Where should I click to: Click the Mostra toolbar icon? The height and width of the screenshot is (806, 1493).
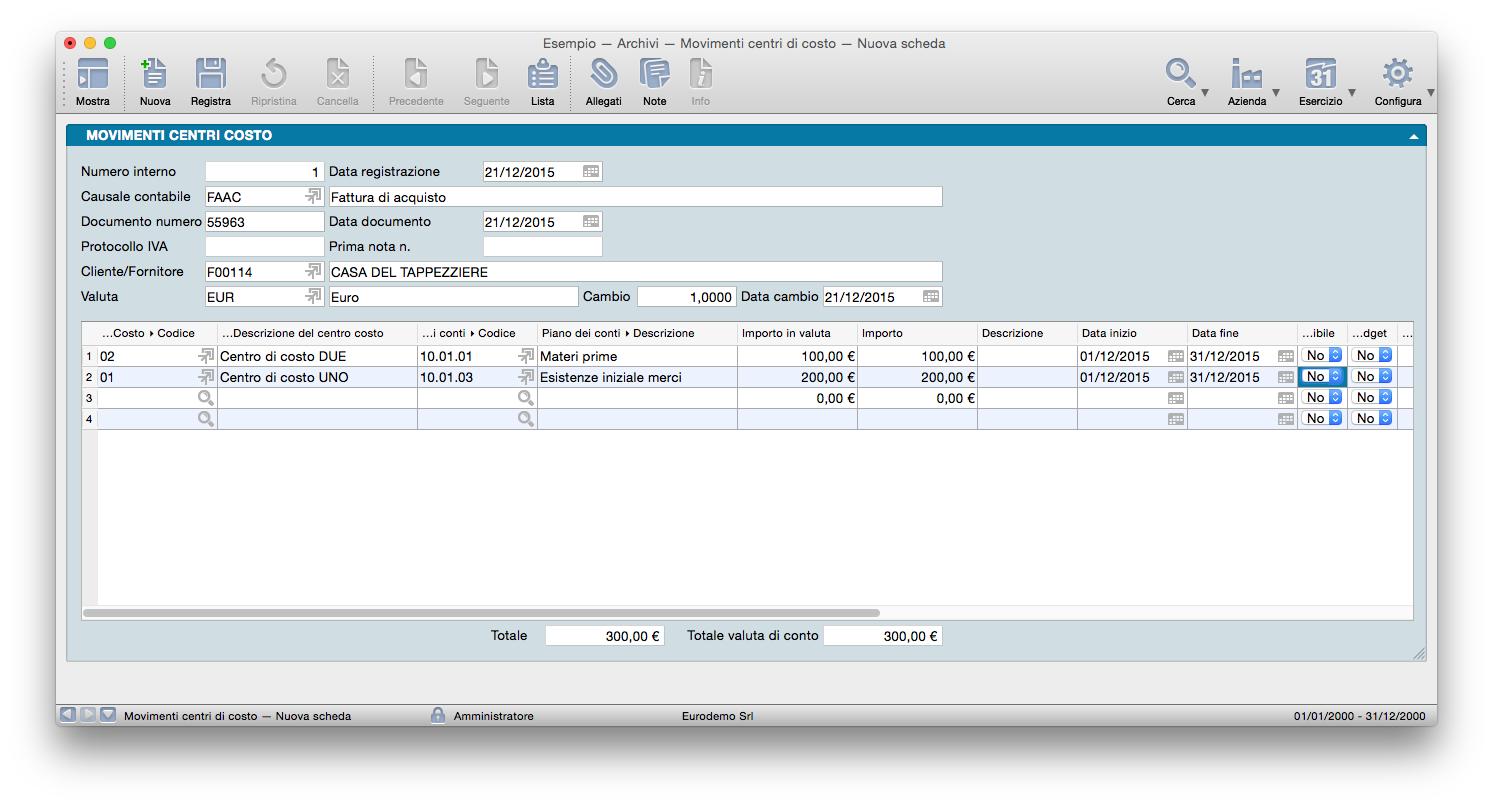(x=93, y=75)
